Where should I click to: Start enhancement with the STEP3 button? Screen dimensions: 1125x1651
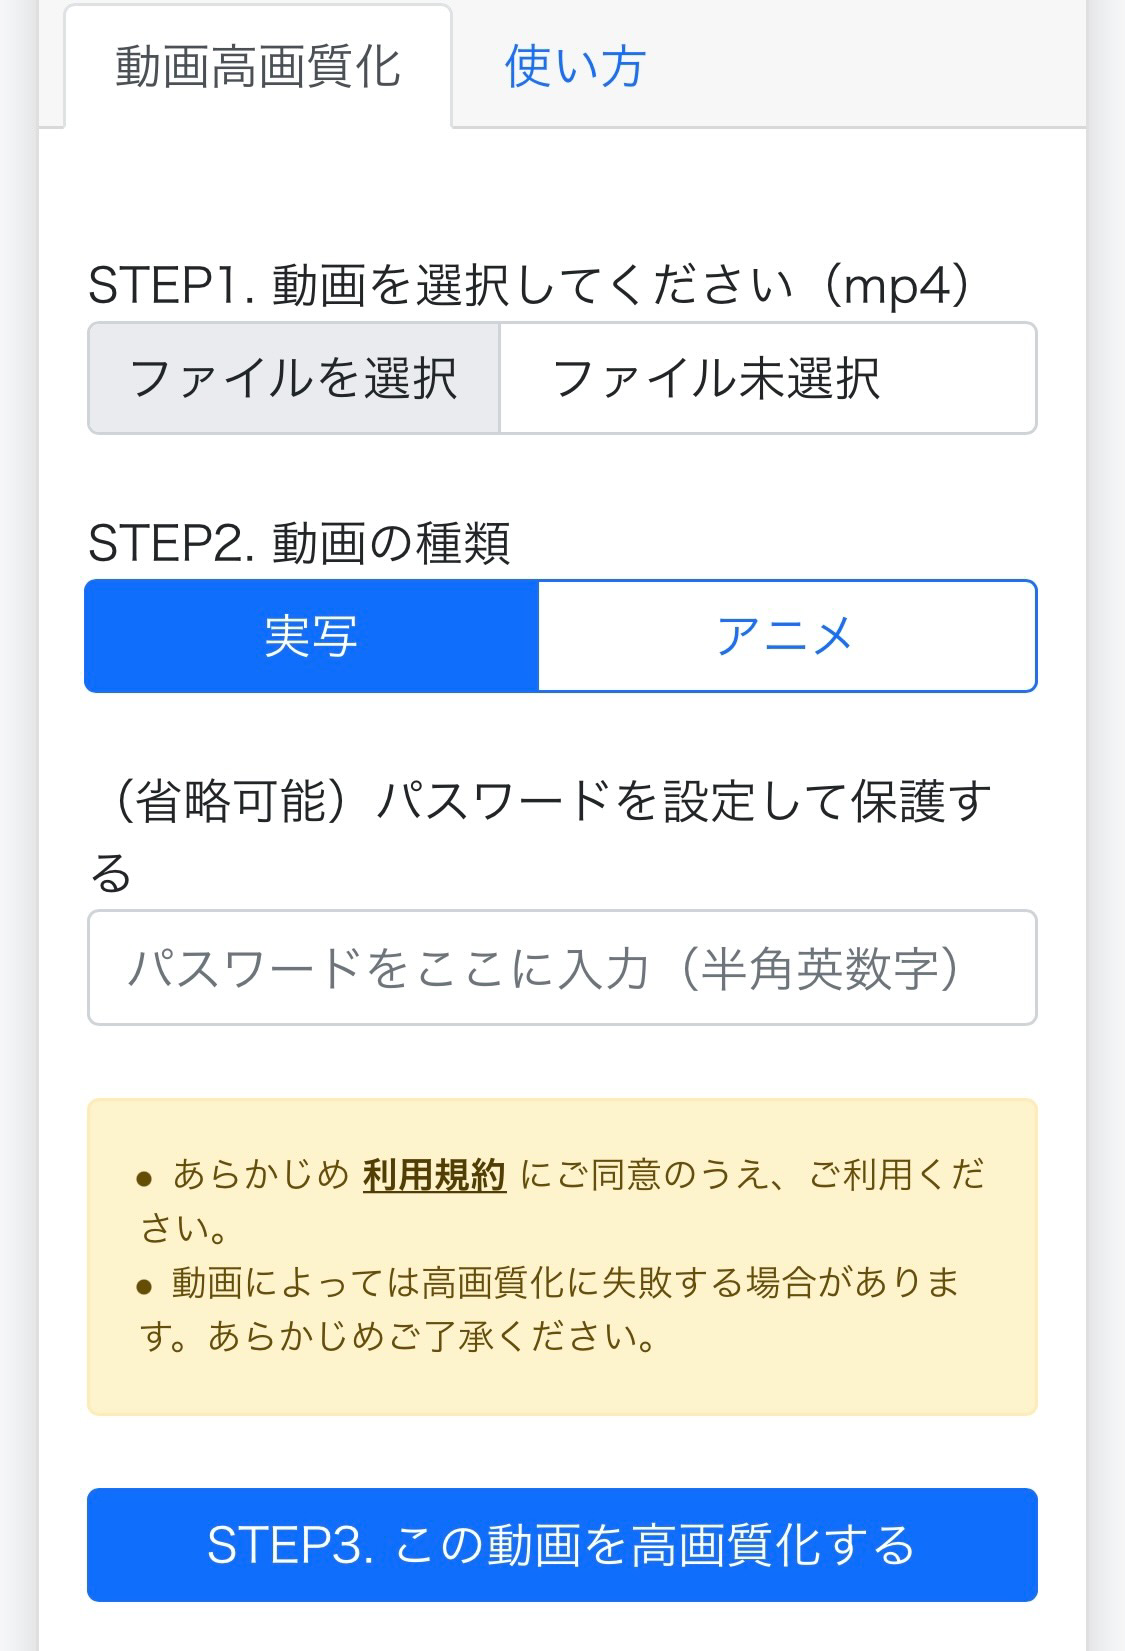(x=561, y=1545)
